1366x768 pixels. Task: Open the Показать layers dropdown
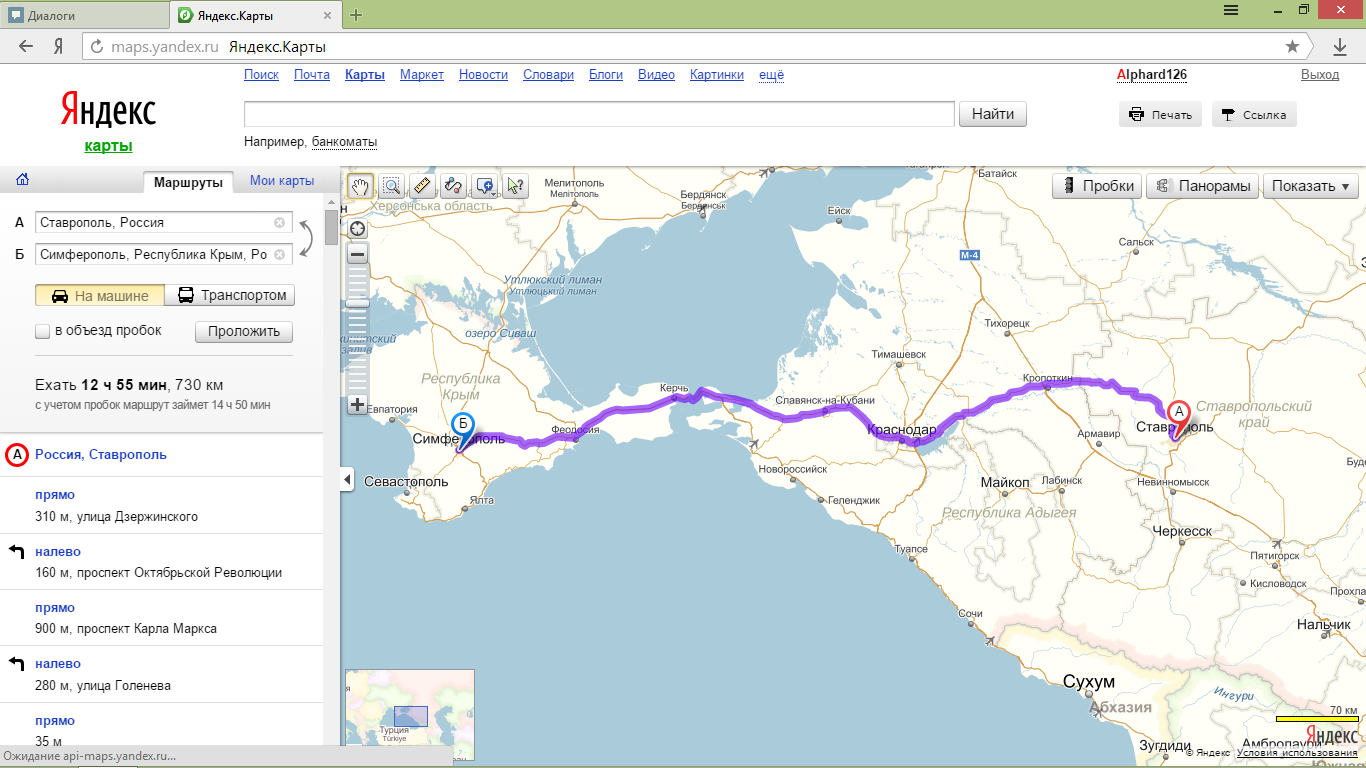point(1310,186)
